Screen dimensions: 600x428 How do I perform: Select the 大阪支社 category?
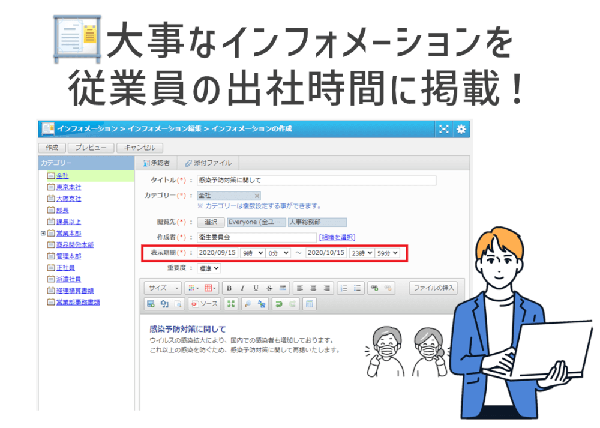click(x=68, y=199)
